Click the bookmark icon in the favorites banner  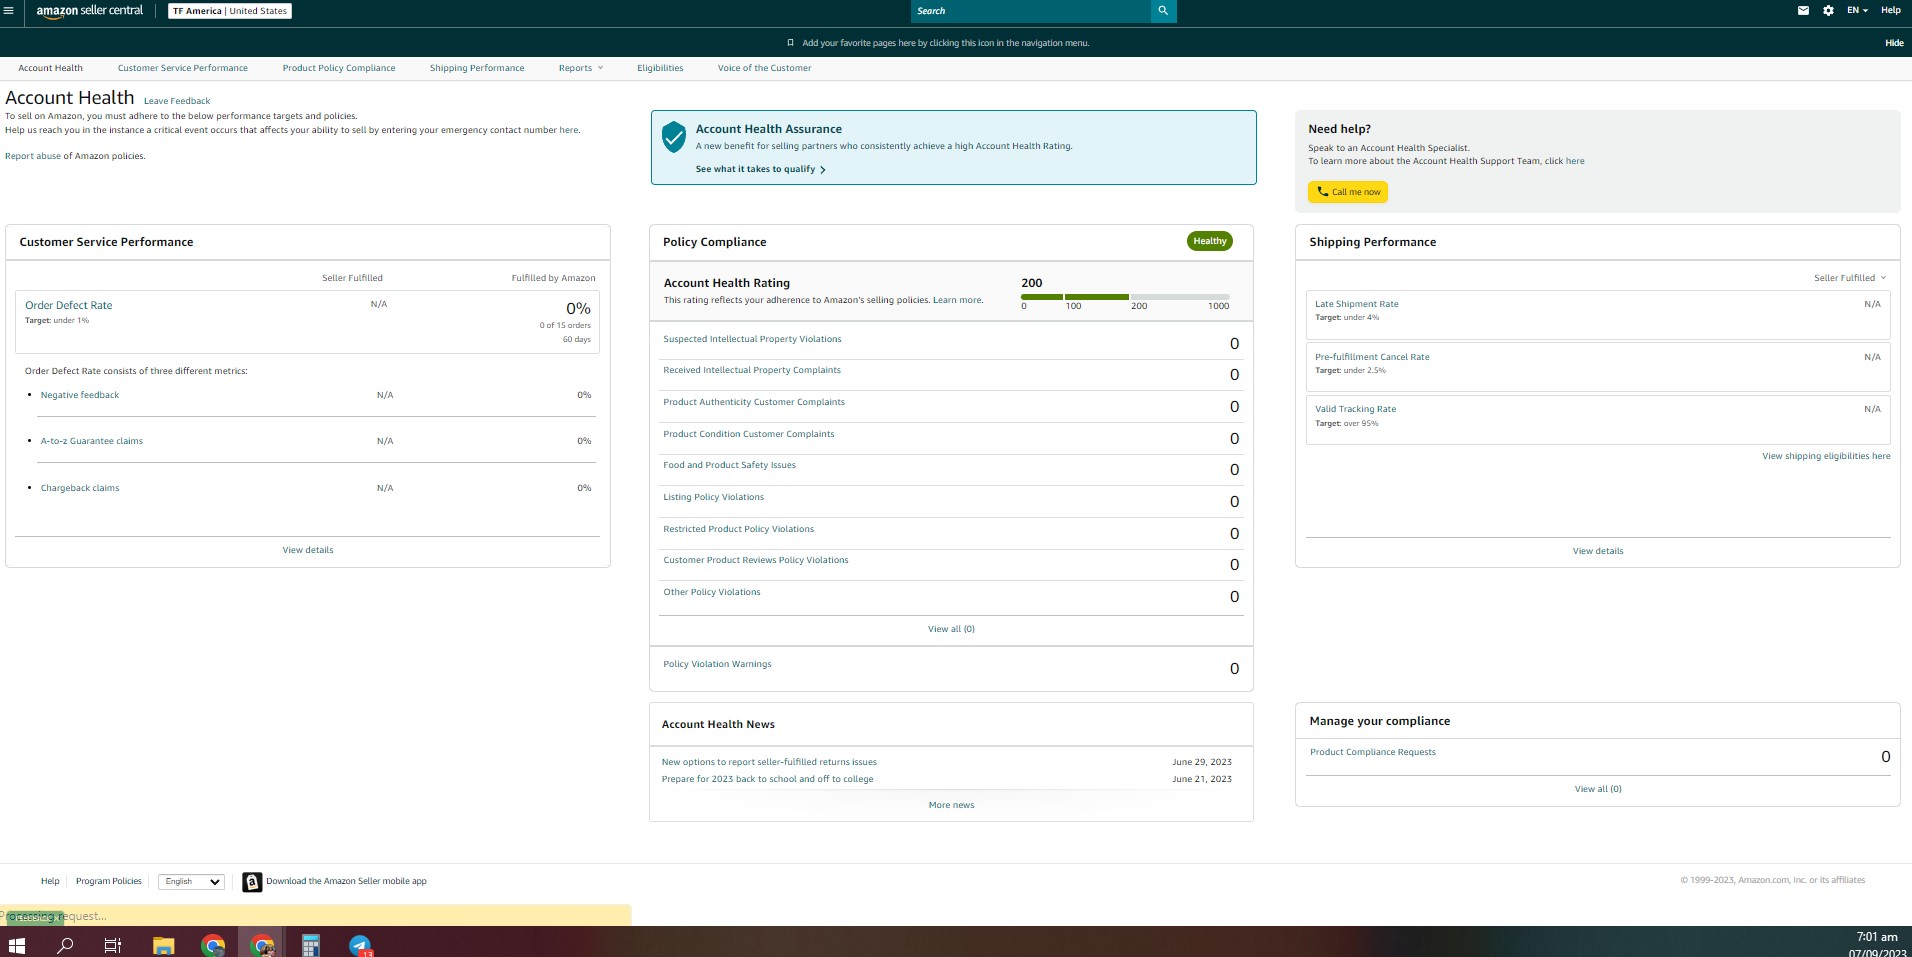(790, 43)
